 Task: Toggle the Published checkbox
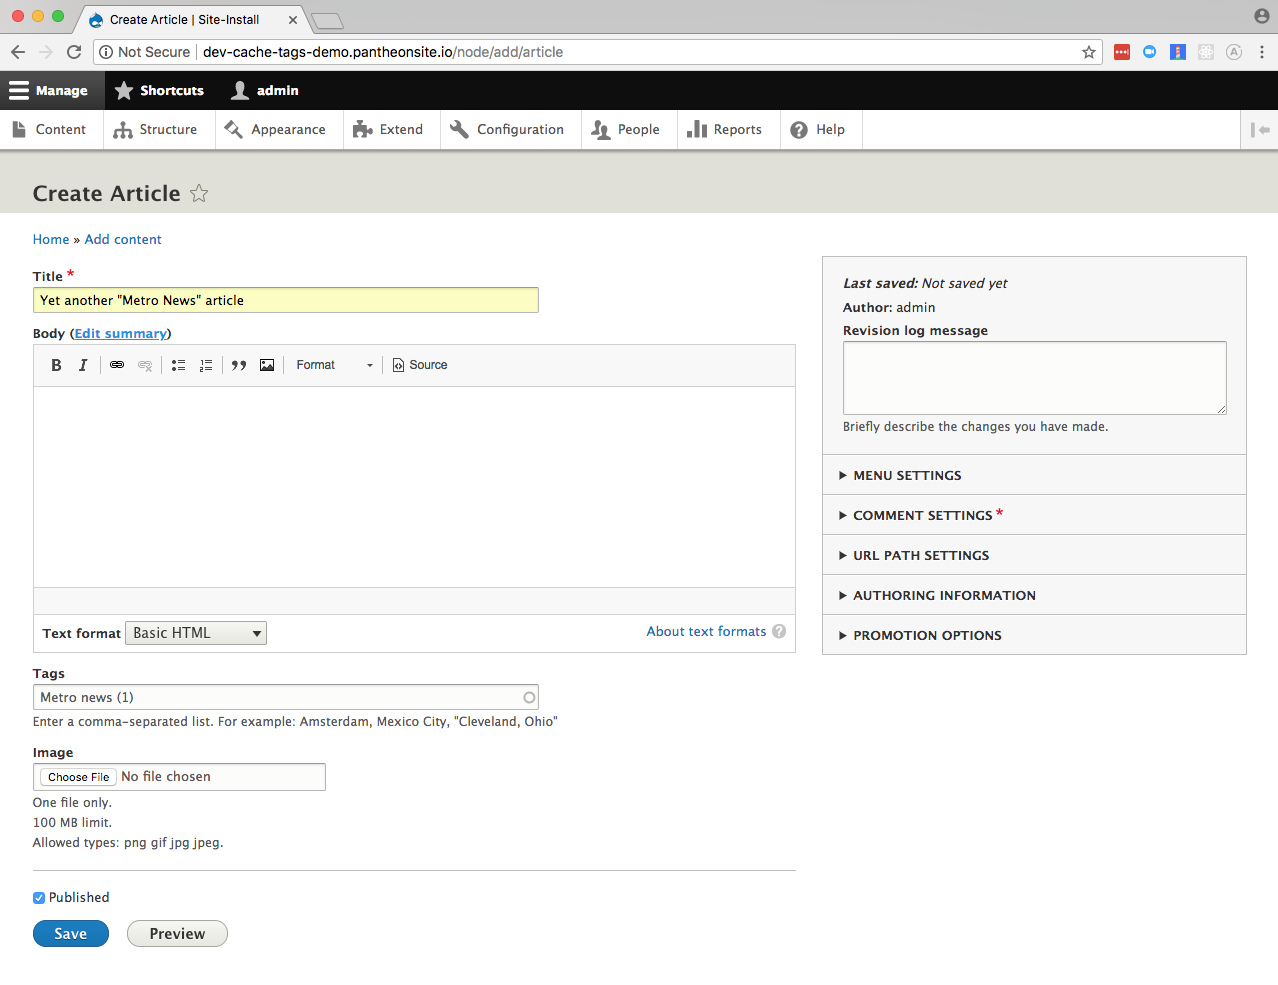[x=38, y=897]
